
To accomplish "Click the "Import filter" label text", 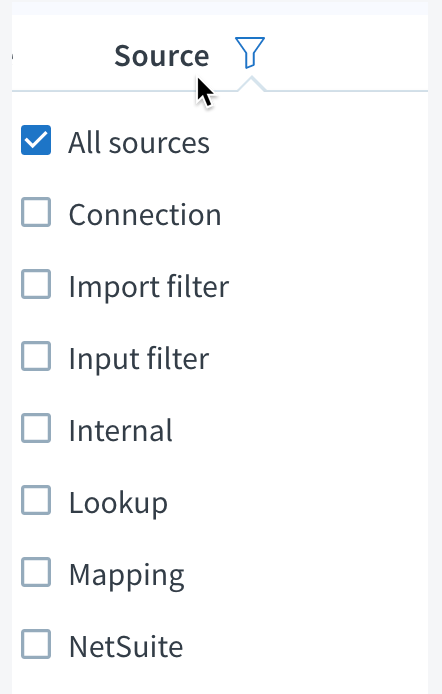I will (x=149, y=287).
